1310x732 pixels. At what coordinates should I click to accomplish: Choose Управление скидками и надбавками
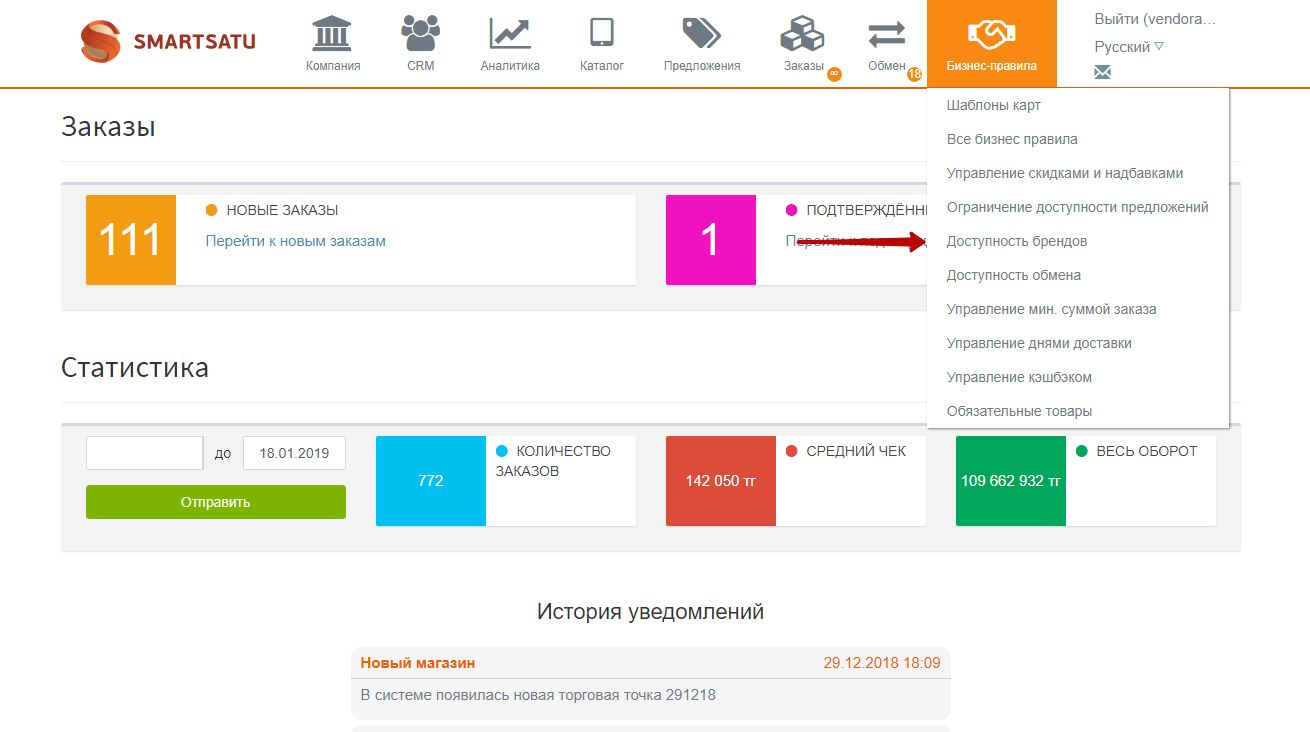pyautogui.click(x=1064, y=173)
